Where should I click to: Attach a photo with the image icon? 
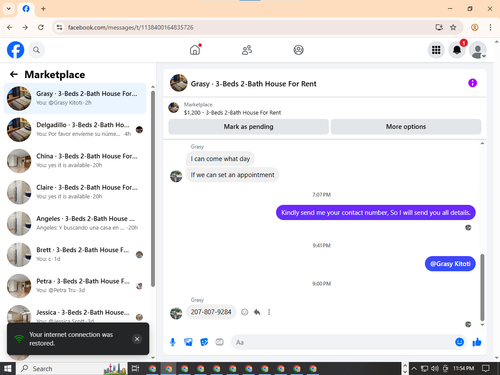188,342
